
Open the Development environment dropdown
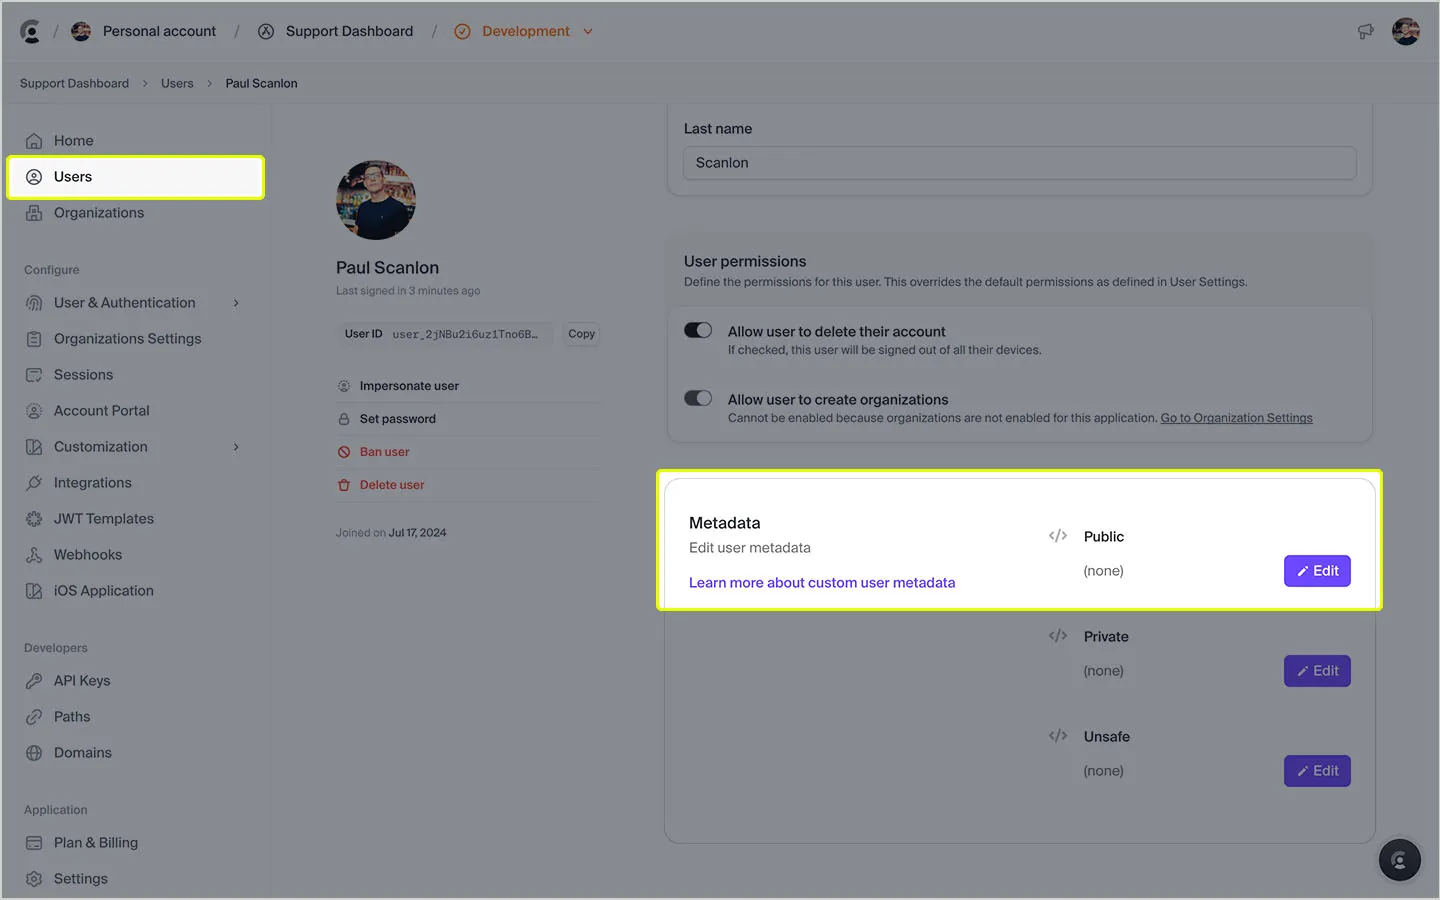(x=524, y=32)
